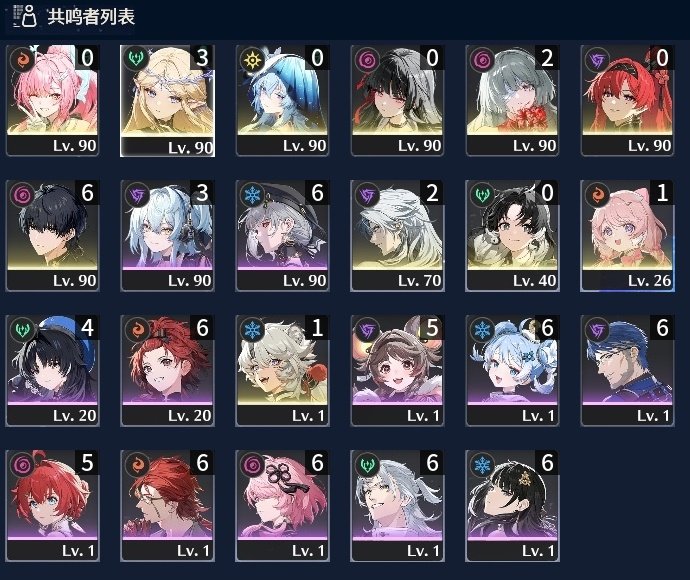Open the pink-haired Lv. 1 card with black hairpin
The width and height of the screenshot is (690, 580).
pos(283,506)
